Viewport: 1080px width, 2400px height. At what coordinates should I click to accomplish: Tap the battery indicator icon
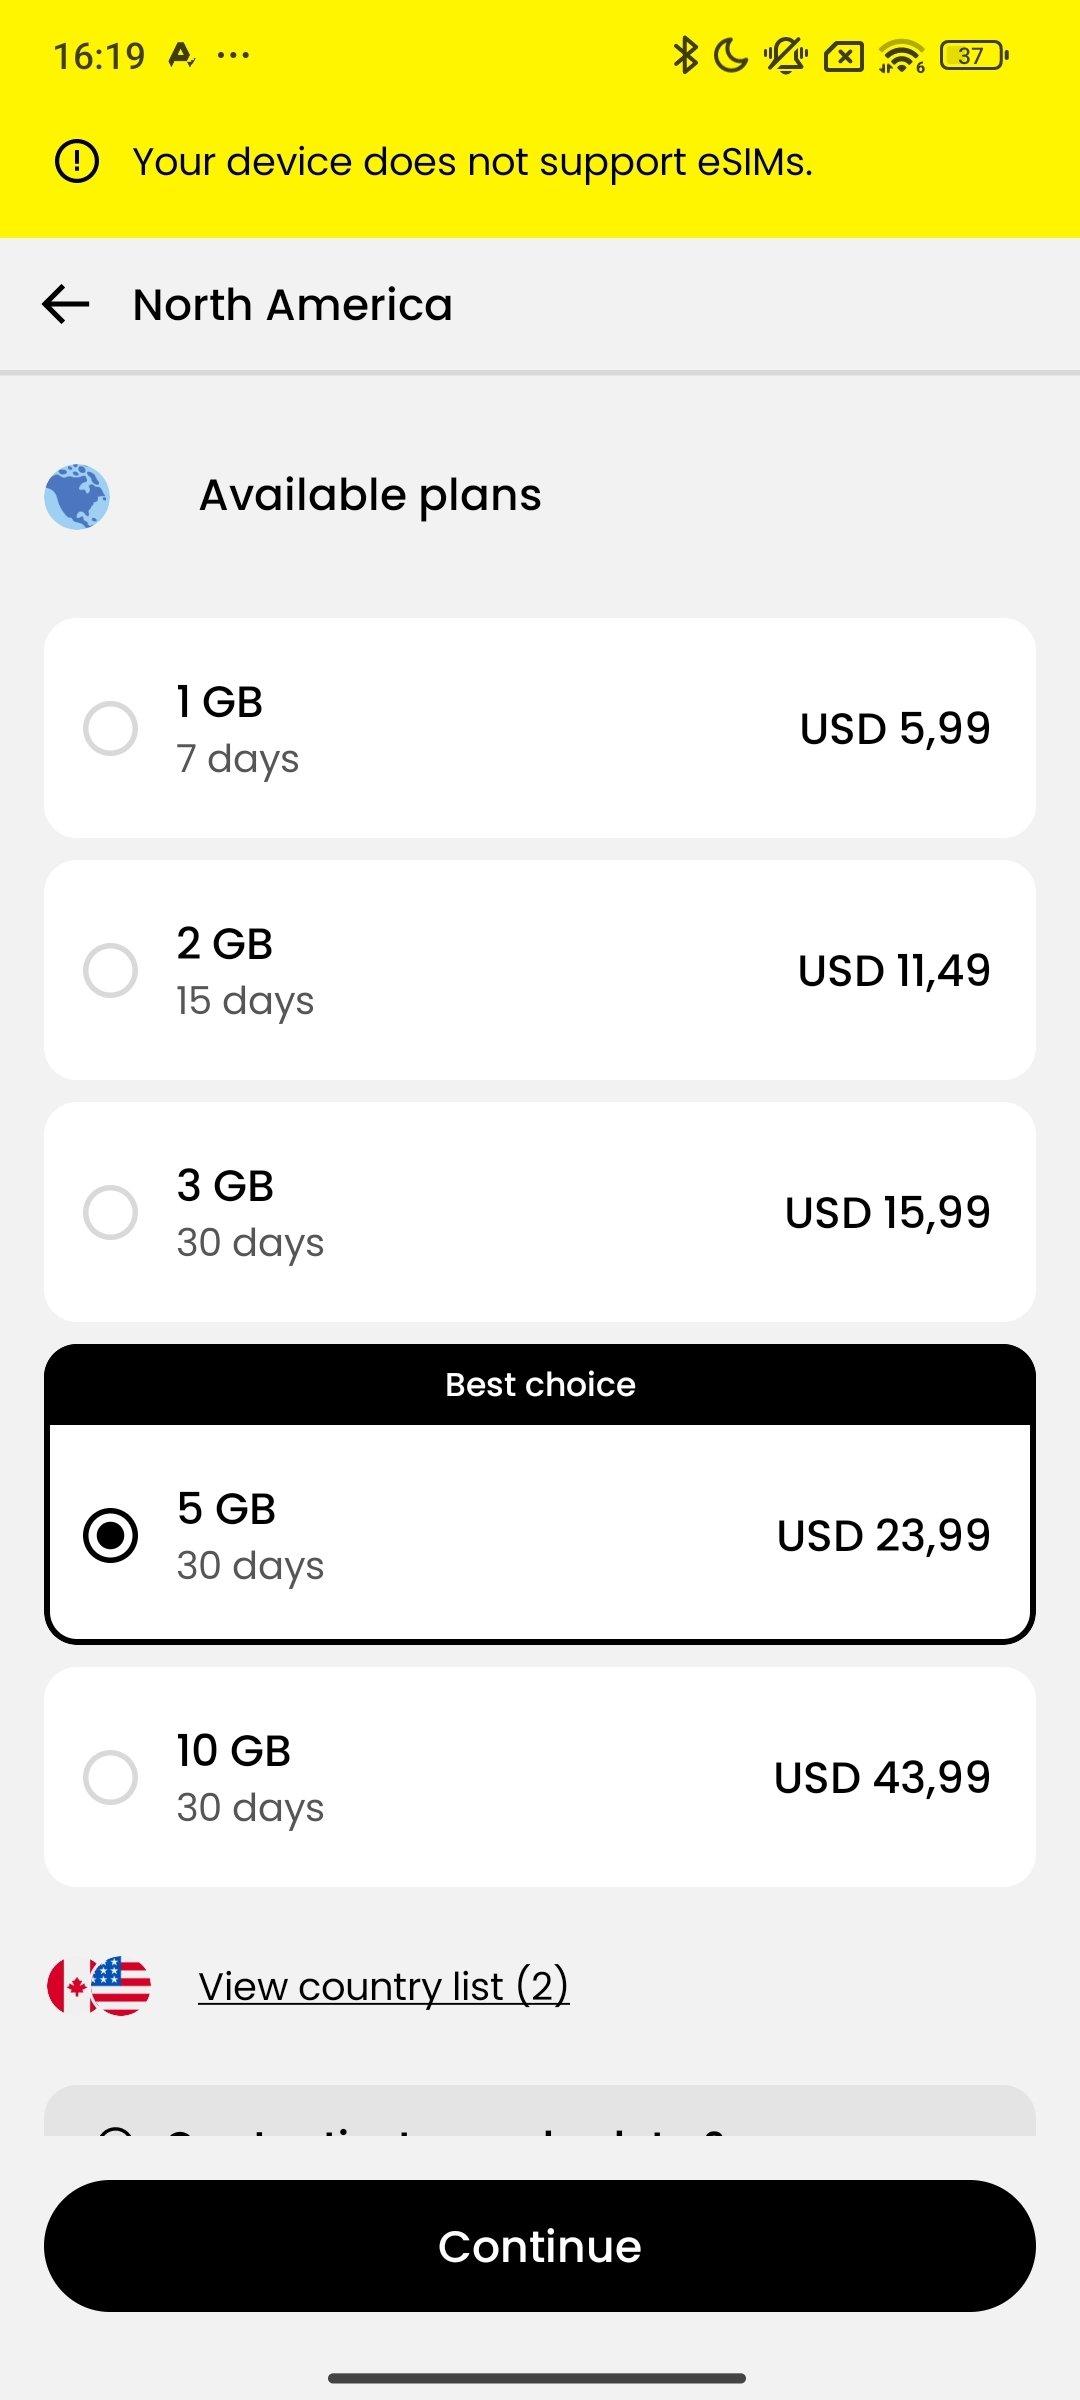coord(974,56)
